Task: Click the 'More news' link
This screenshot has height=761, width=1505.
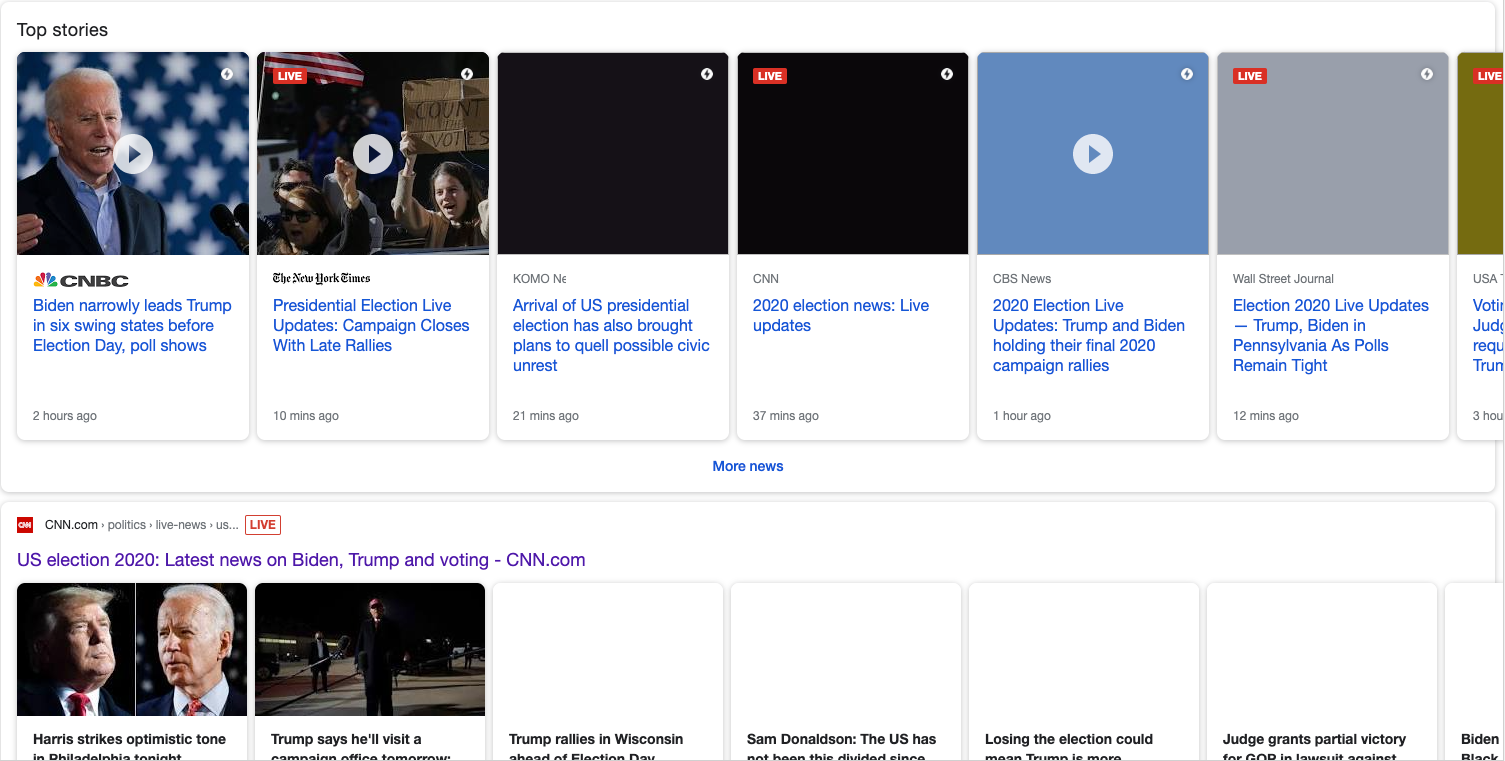Action: point(747,466)
